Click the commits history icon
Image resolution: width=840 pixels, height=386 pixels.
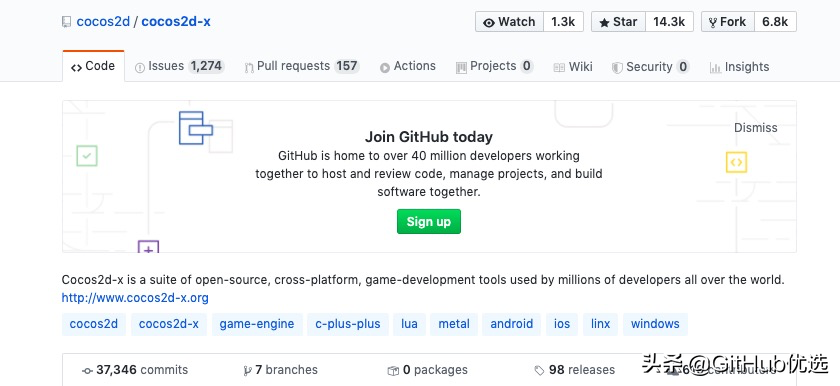[87, 371]
